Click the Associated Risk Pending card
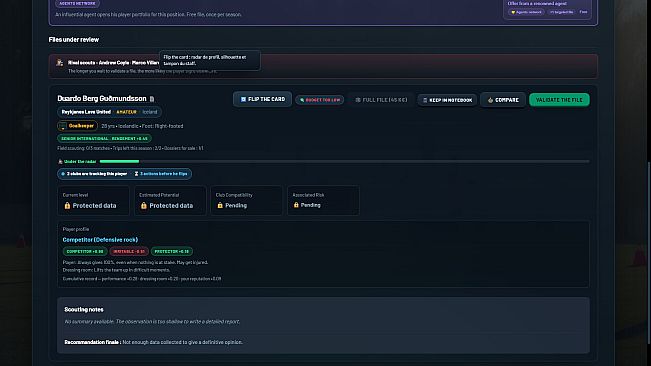 (323, 200)
